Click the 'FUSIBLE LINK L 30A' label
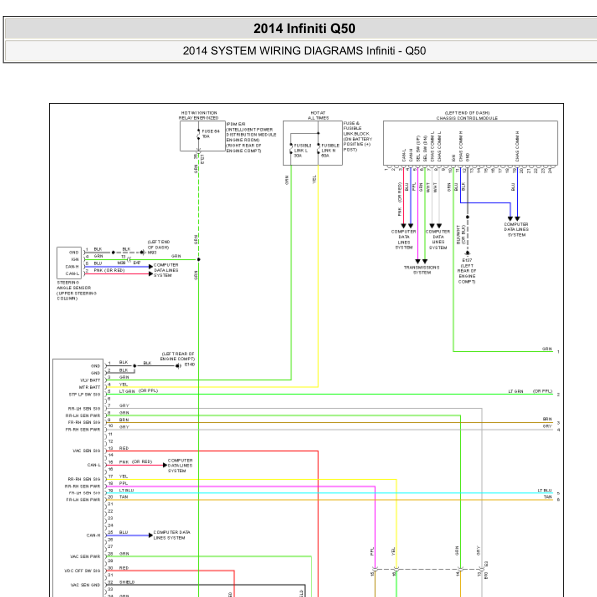The width and height of the screenshot is (597, 597). (302, 150)
